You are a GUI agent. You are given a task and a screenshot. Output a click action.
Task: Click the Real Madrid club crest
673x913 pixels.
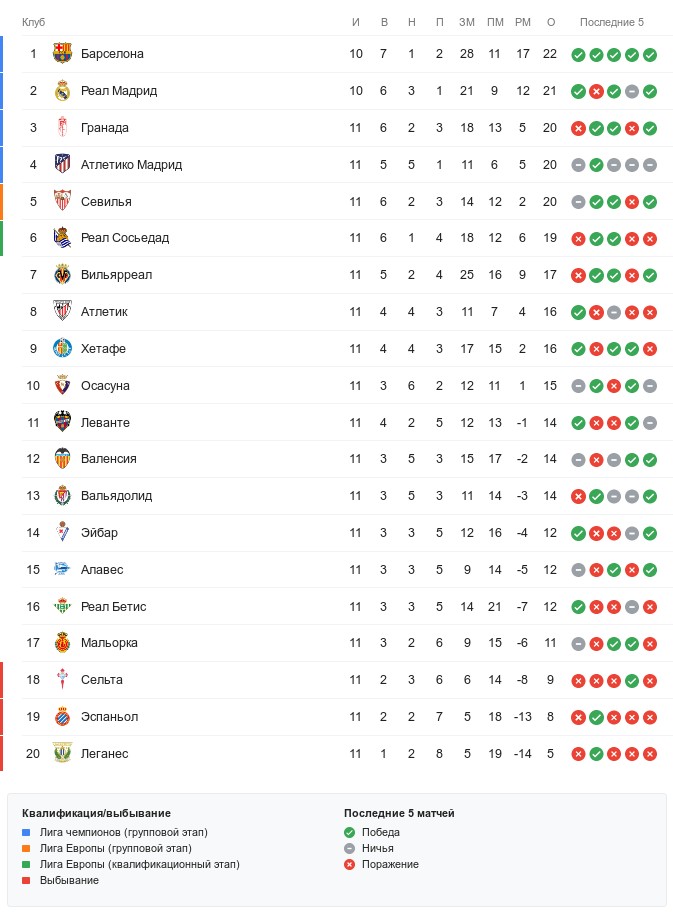[x=62, y=91]
